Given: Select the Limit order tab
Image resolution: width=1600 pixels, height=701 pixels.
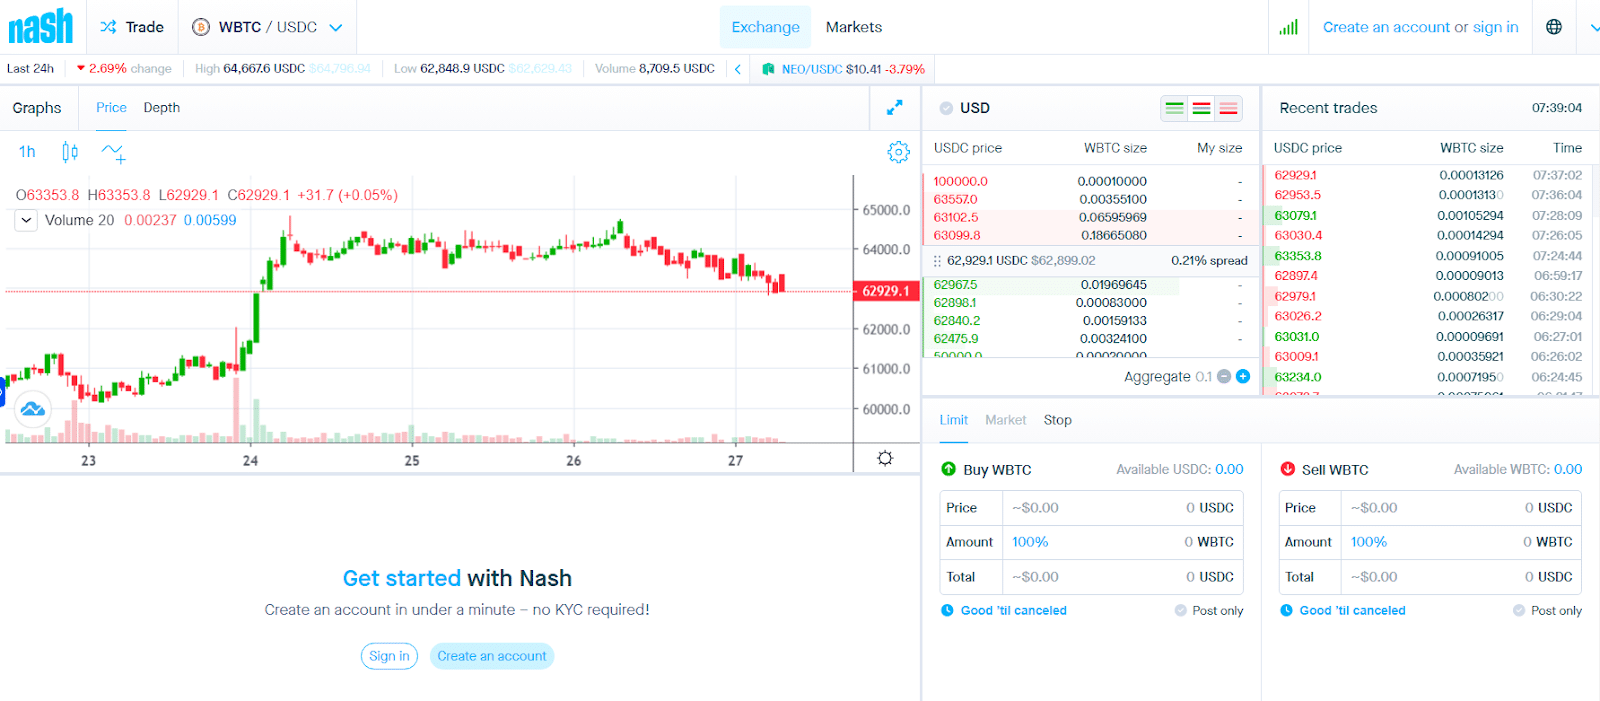Looking at the screenshot, I should [953, 420].
